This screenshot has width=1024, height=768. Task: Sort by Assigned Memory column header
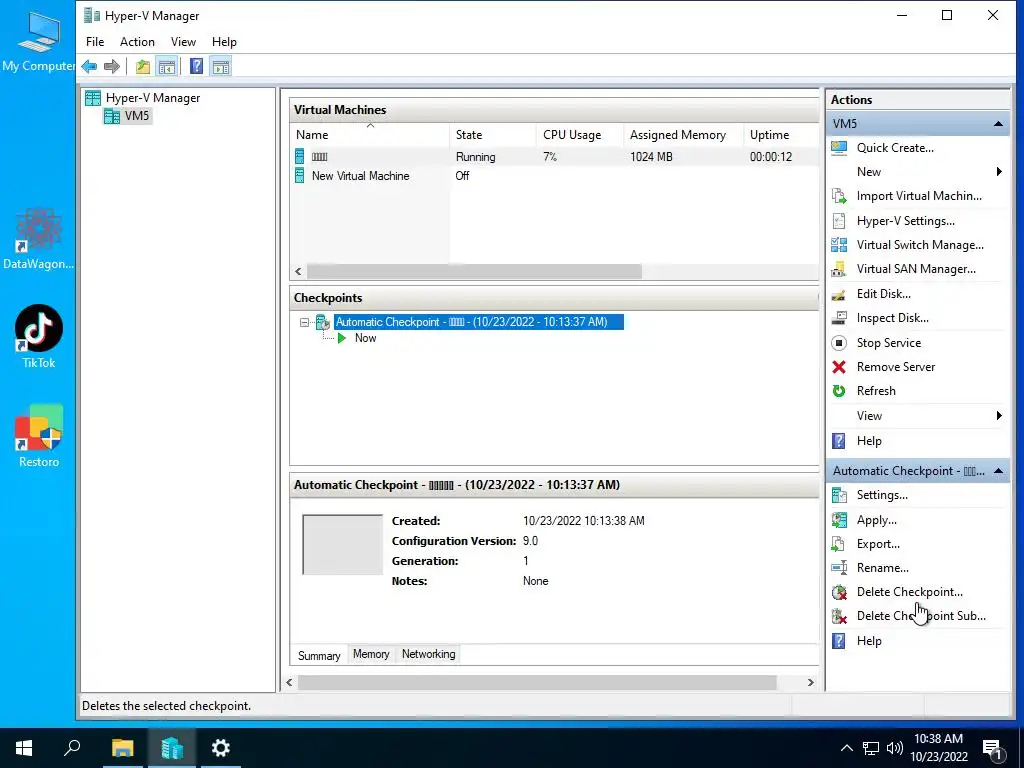click(682, 135)
